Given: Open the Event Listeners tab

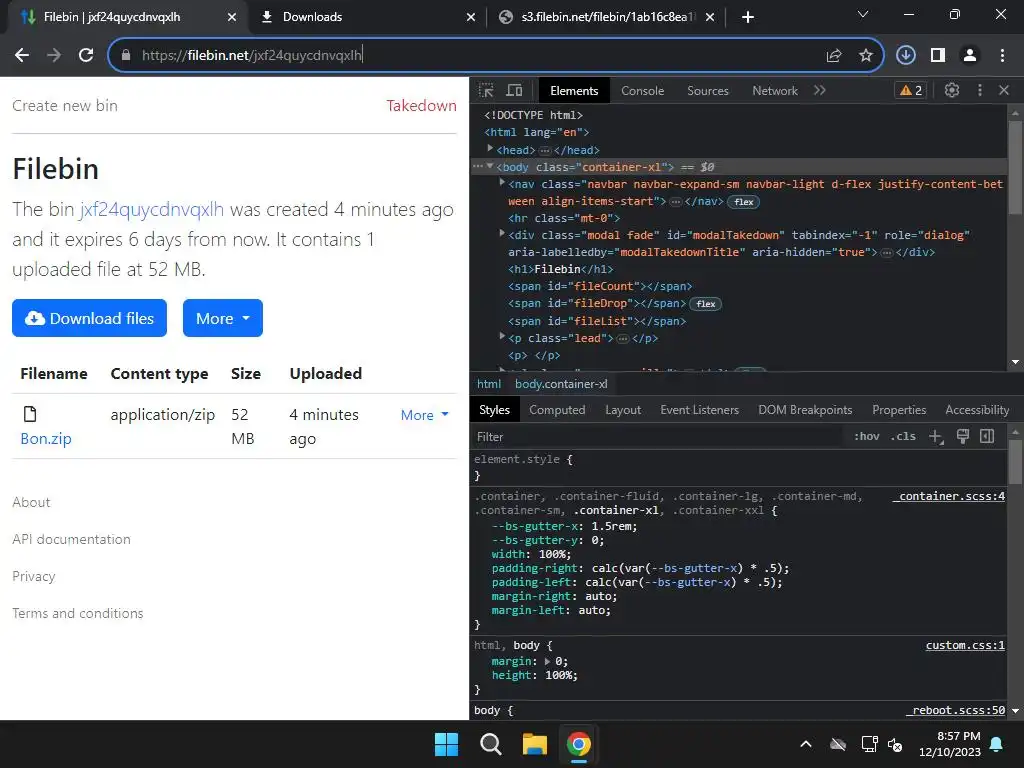Looking at the screenshot, I should tap(699, 409).
